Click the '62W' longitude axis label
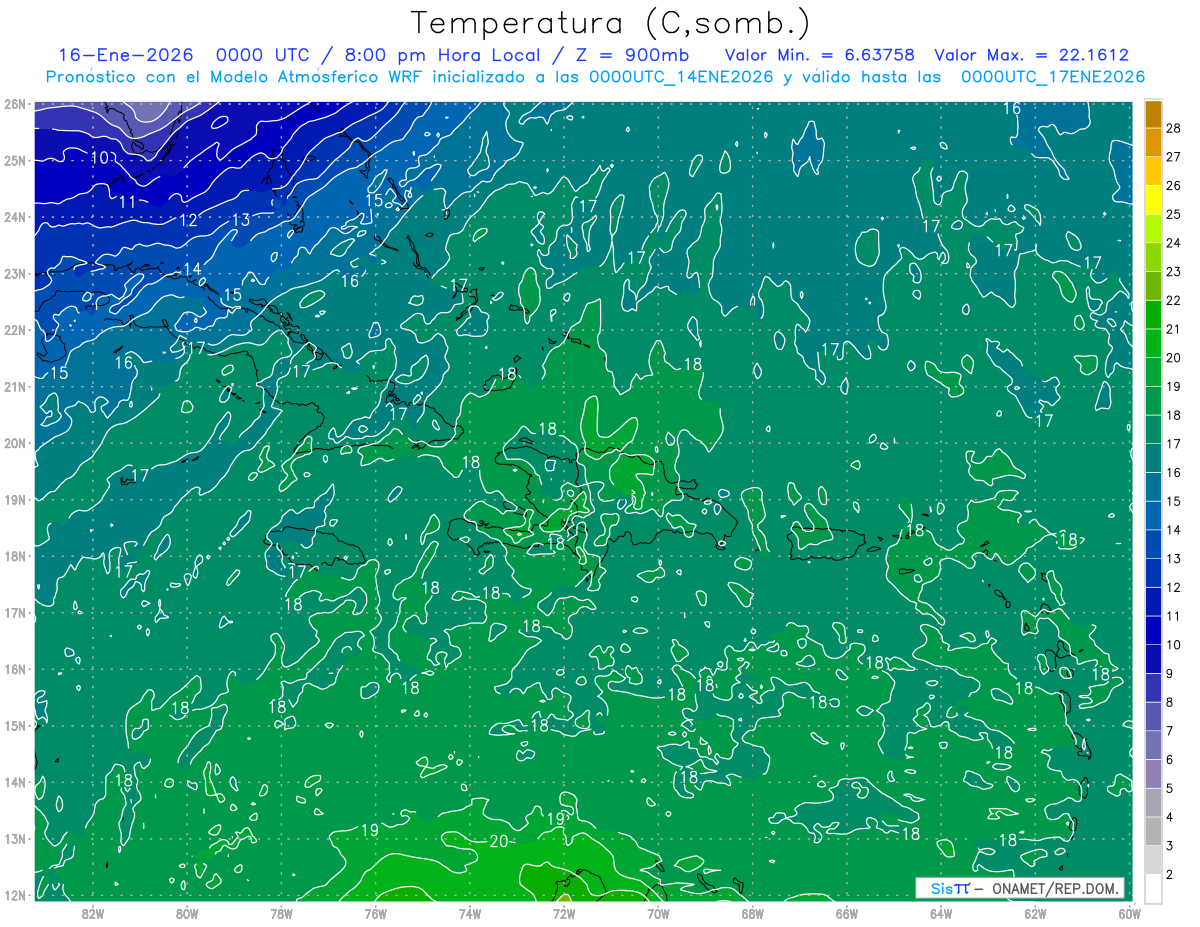 (1035, 913)
